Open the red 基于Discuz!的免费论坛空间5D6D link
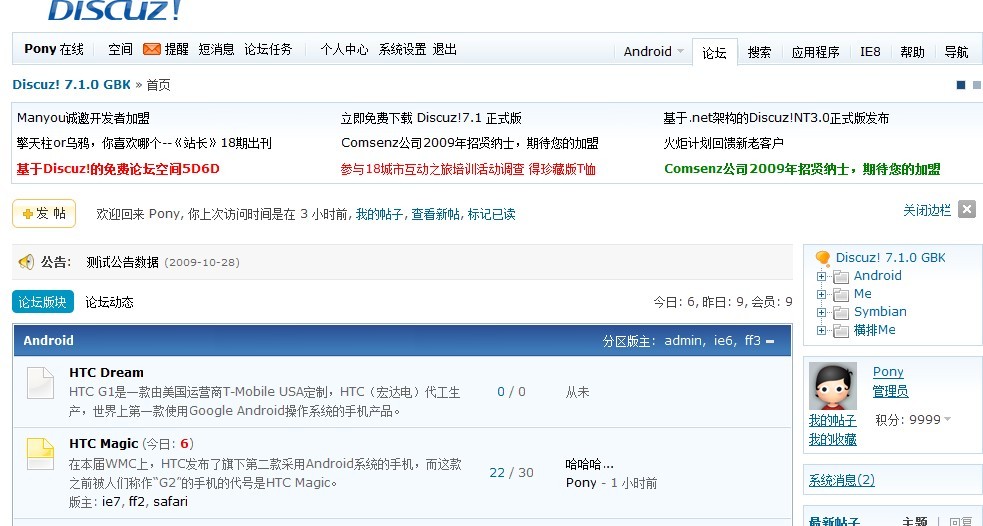The width and height of the screenshot is (983, 526). (x=118, y=169)
